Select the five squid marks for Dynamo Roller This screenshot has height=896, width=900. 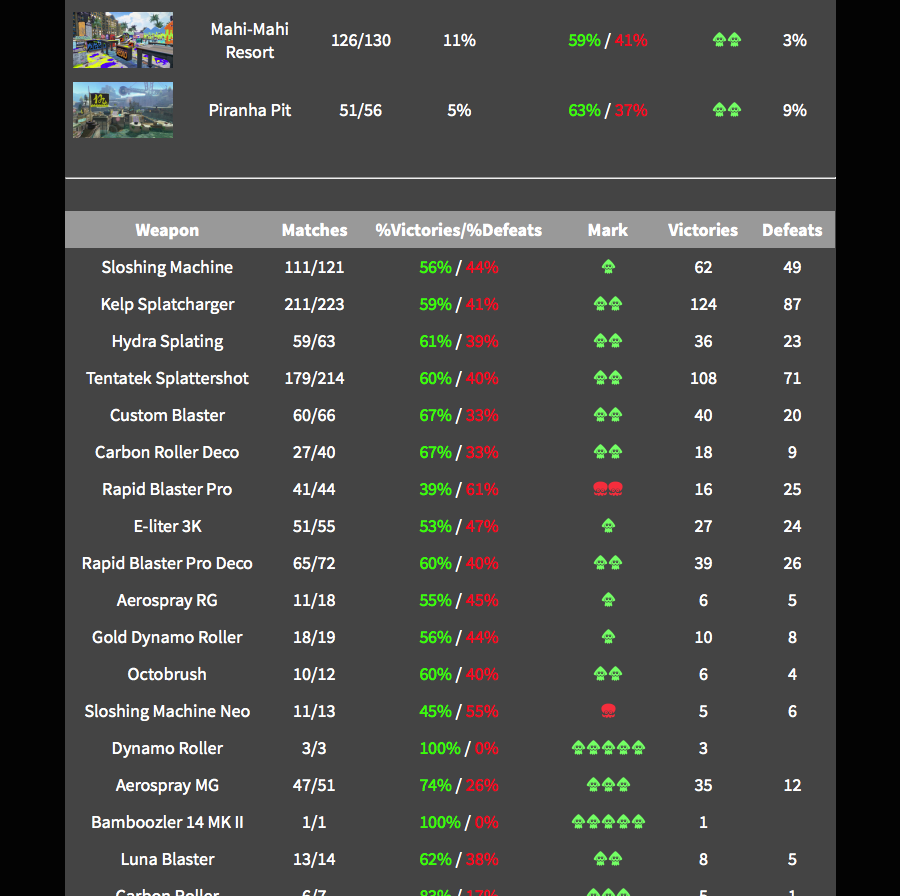click(x=607, y=748)
